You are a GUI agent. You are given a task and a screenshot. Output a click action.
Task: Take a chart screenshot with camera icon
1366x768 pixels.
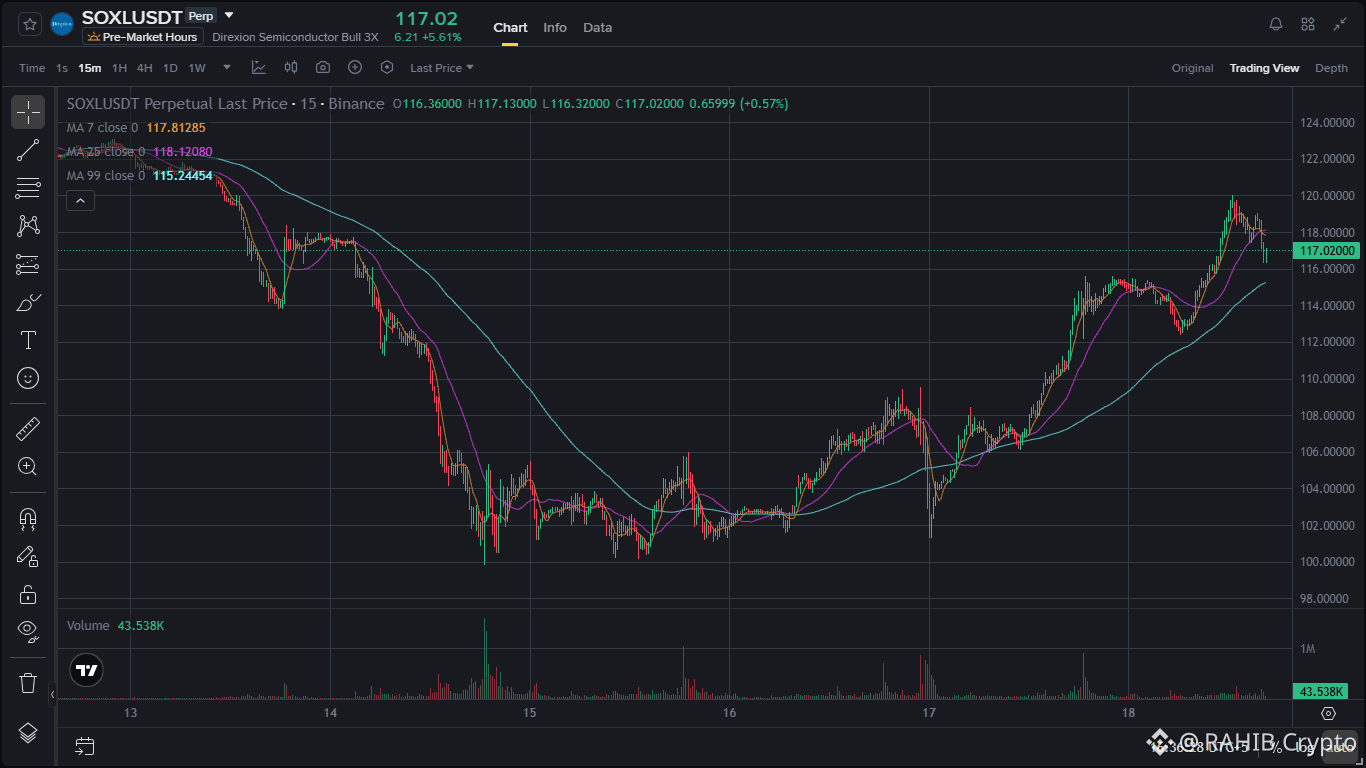click(x=323, y=68)
